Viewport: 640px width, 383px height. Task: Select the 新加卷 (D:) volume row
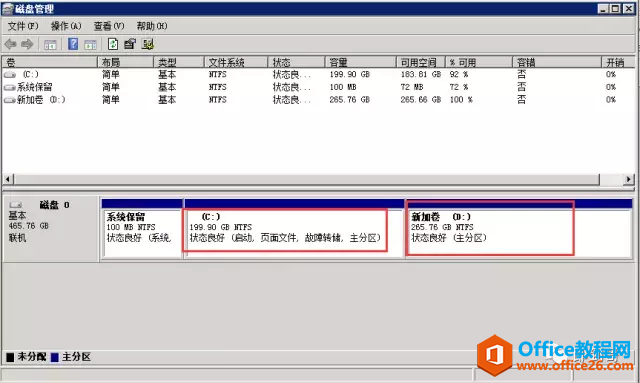pos(318,100)
